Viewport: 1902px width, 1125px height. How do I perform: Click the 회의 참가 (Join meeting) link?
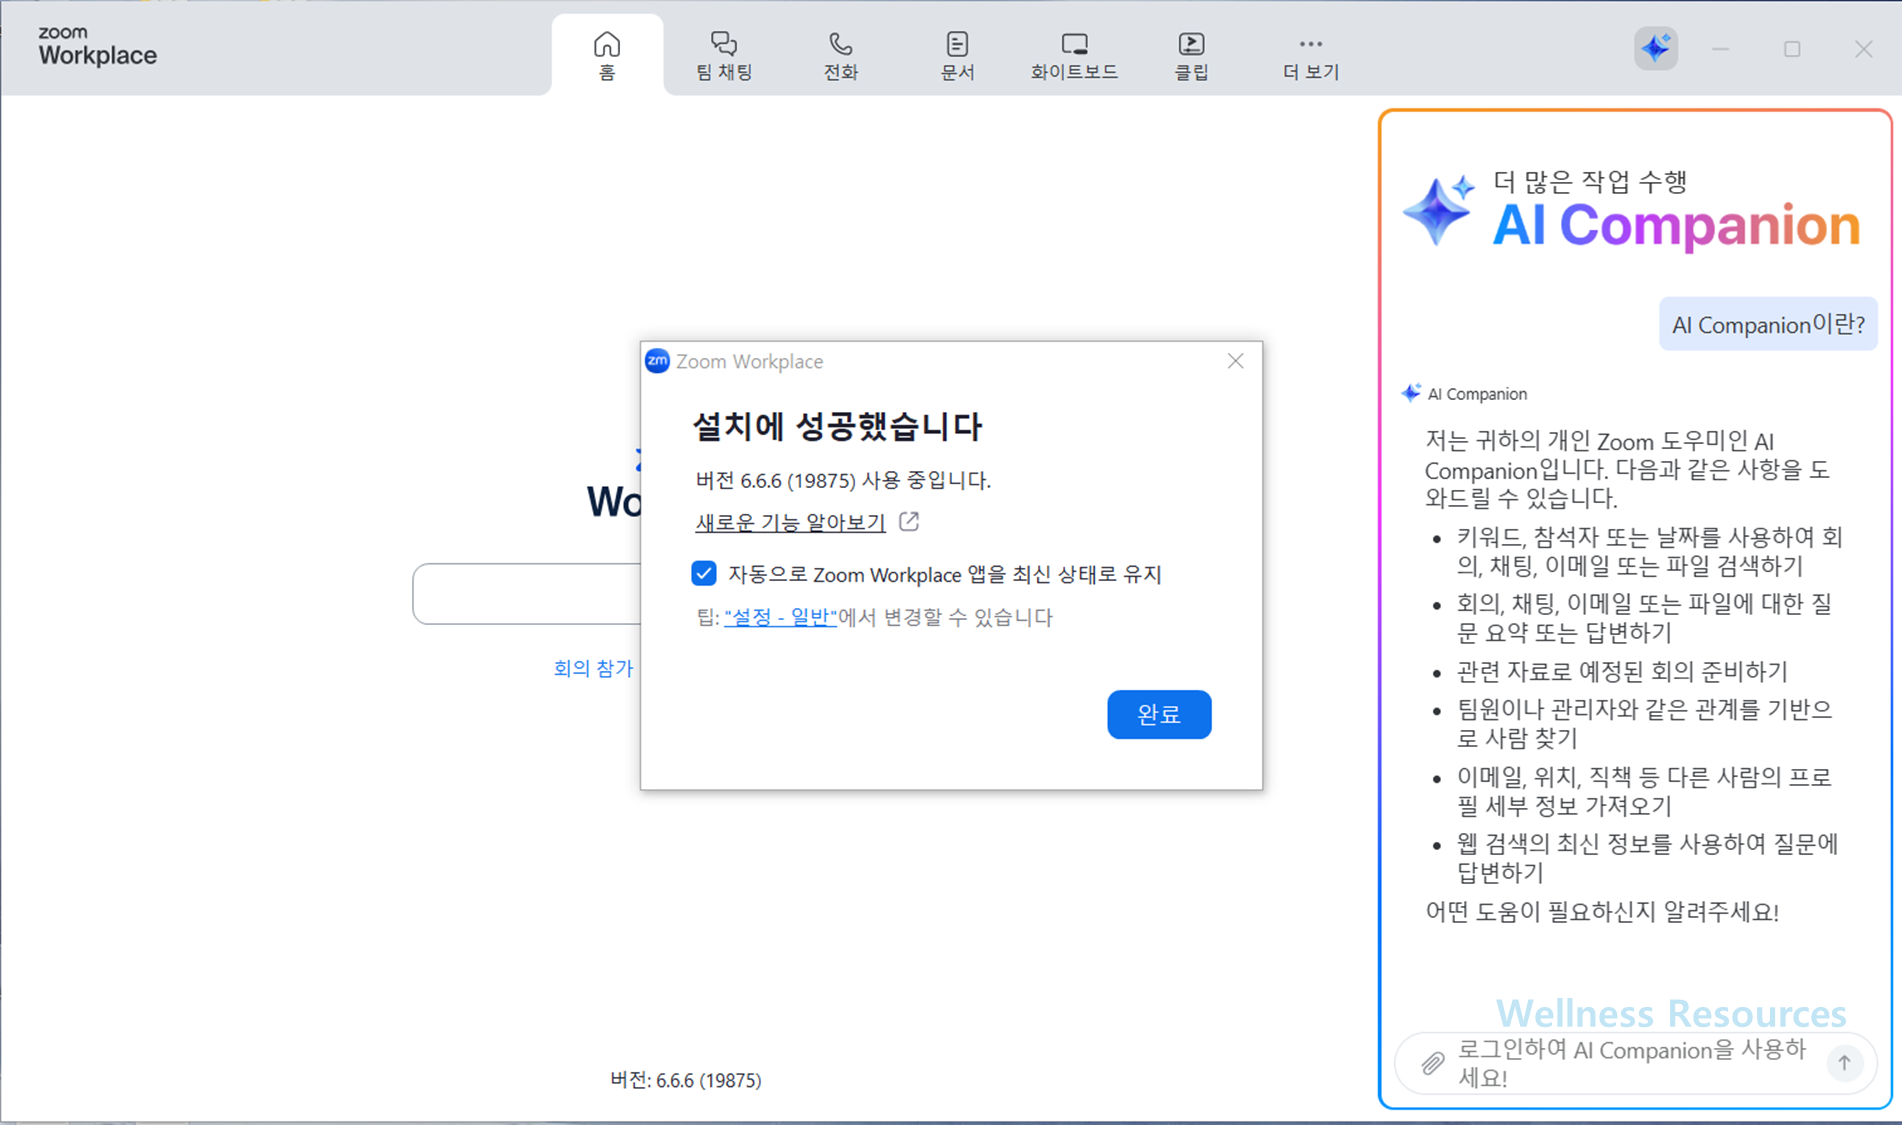(593, 668)
